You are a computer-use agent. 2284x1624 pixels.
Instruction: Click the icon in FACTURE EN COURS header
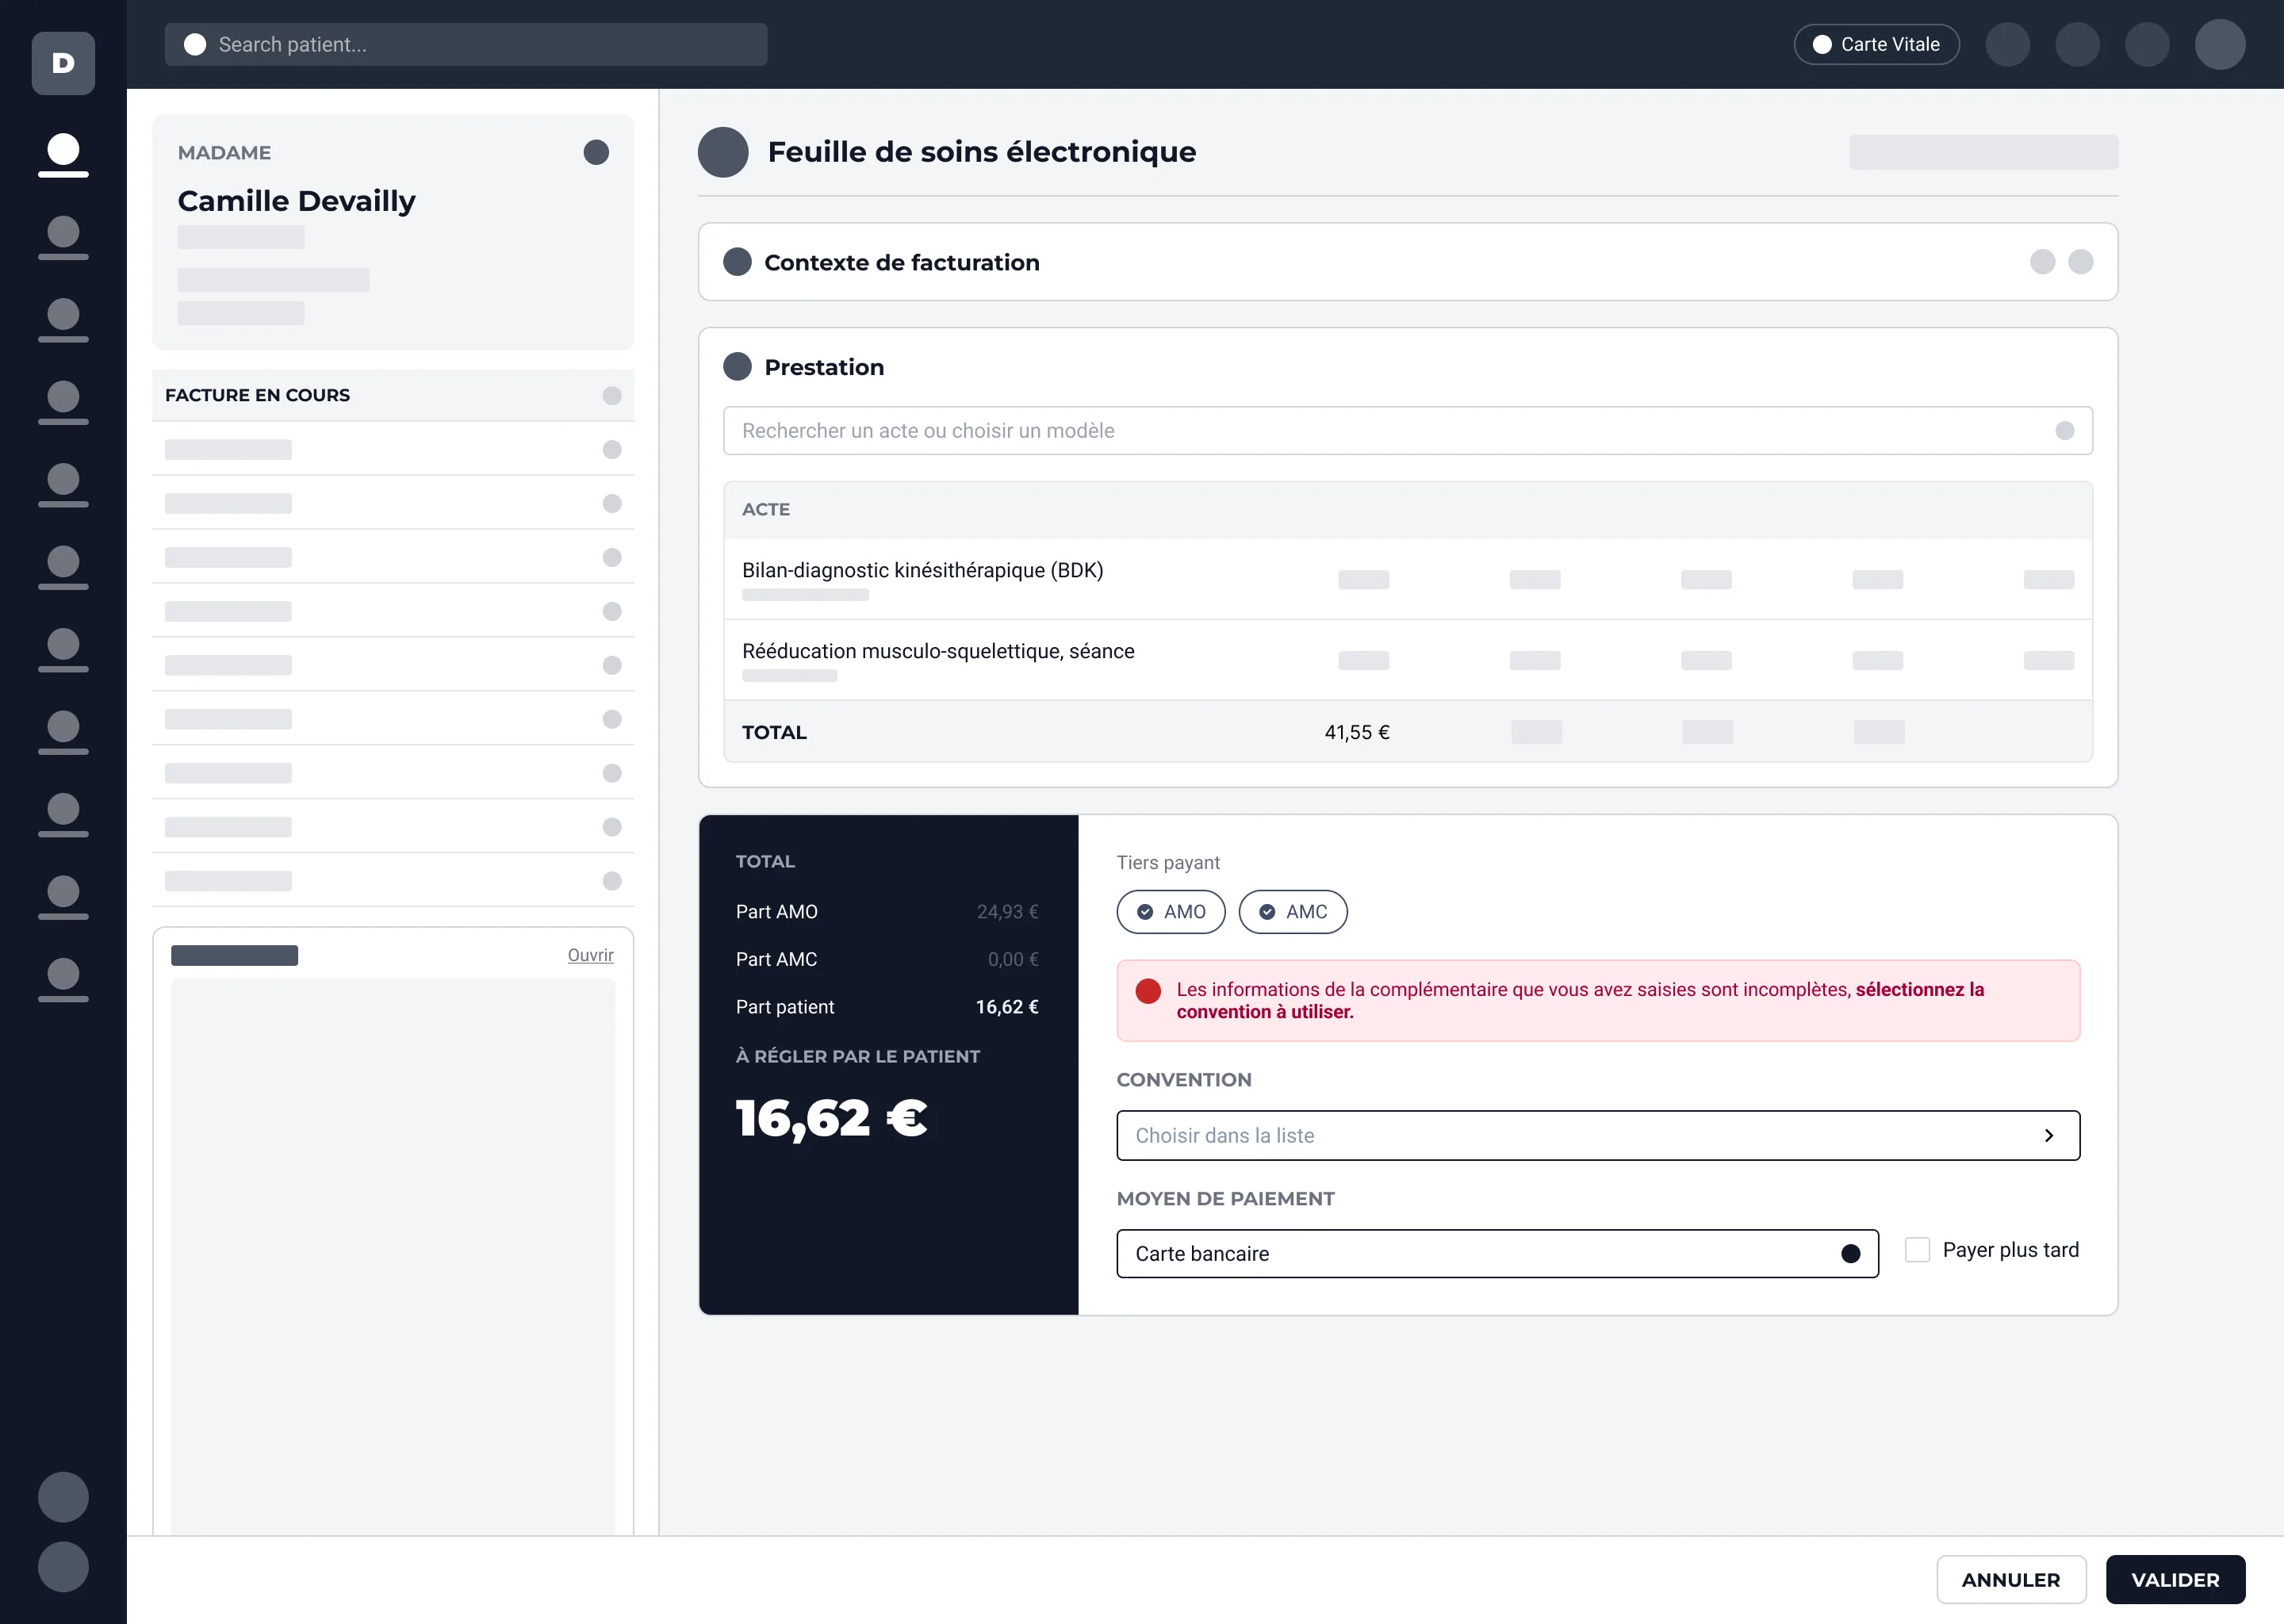[612, 396]
